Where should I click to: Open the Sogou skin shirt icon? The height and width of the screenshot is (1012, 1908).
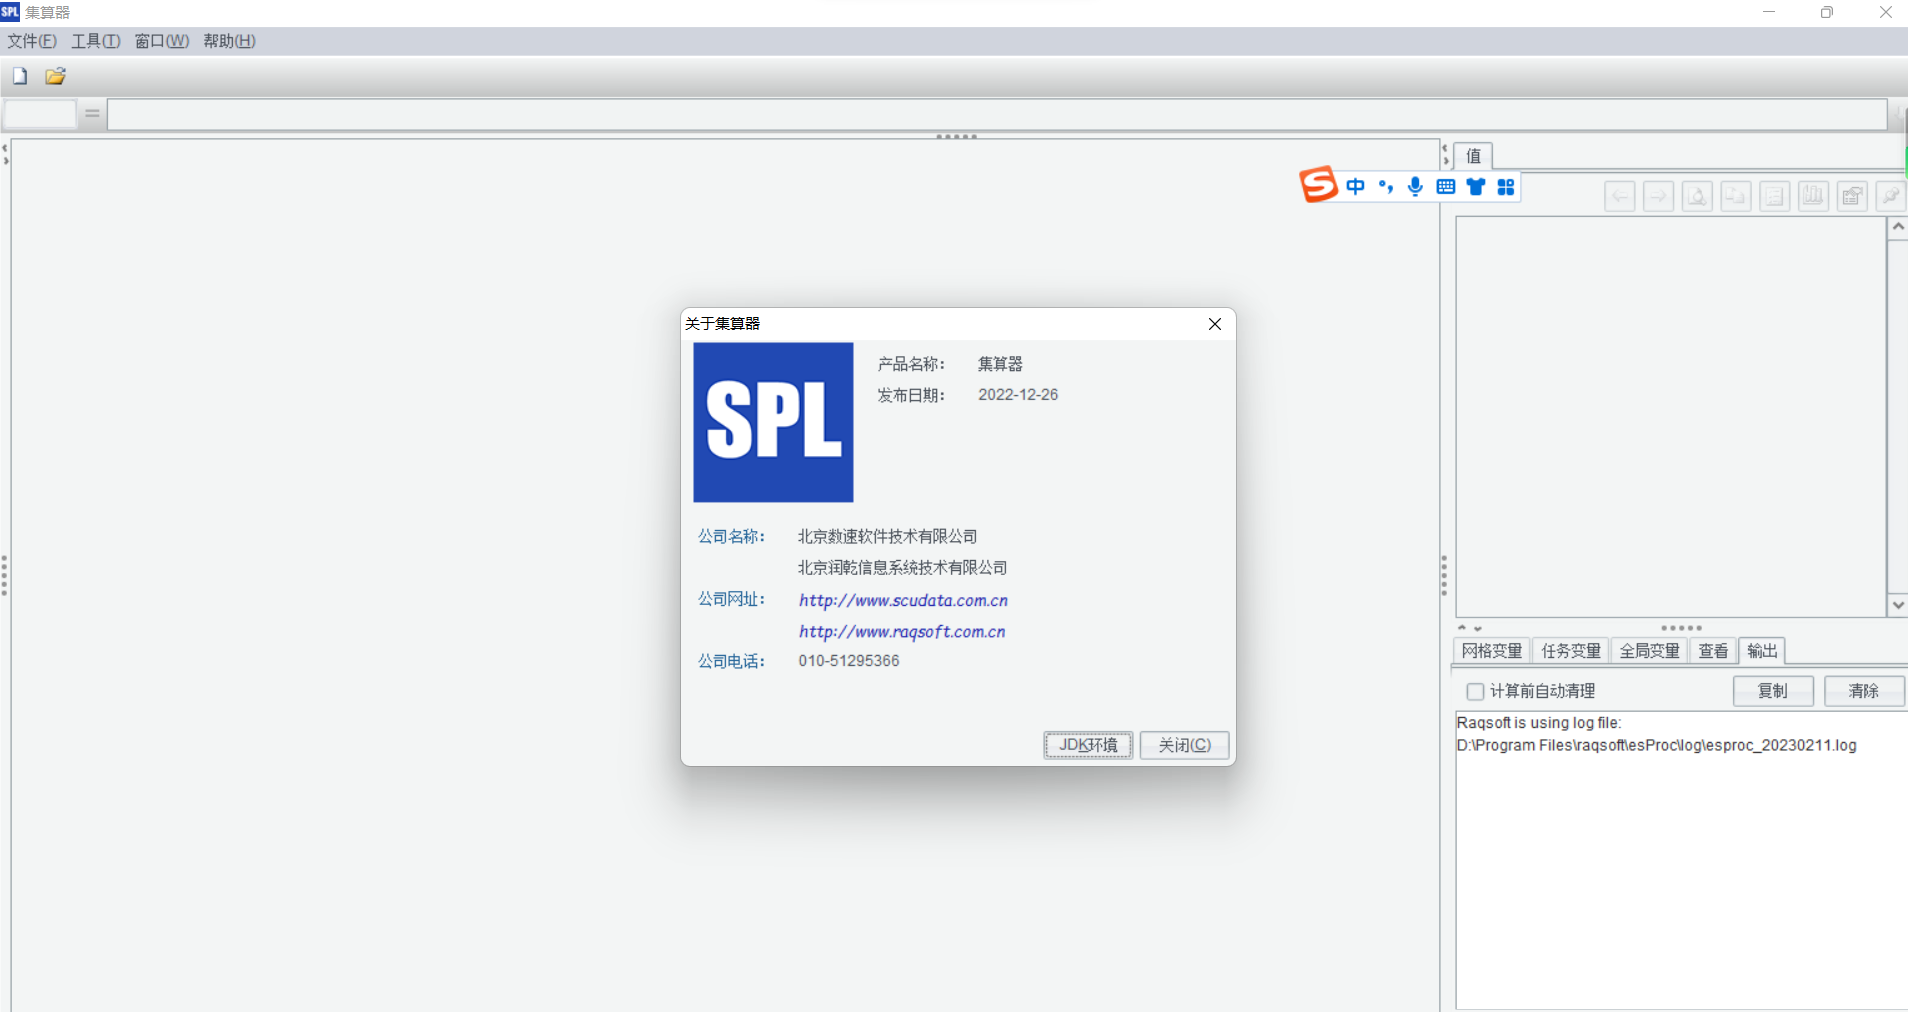coord(1476,187)
